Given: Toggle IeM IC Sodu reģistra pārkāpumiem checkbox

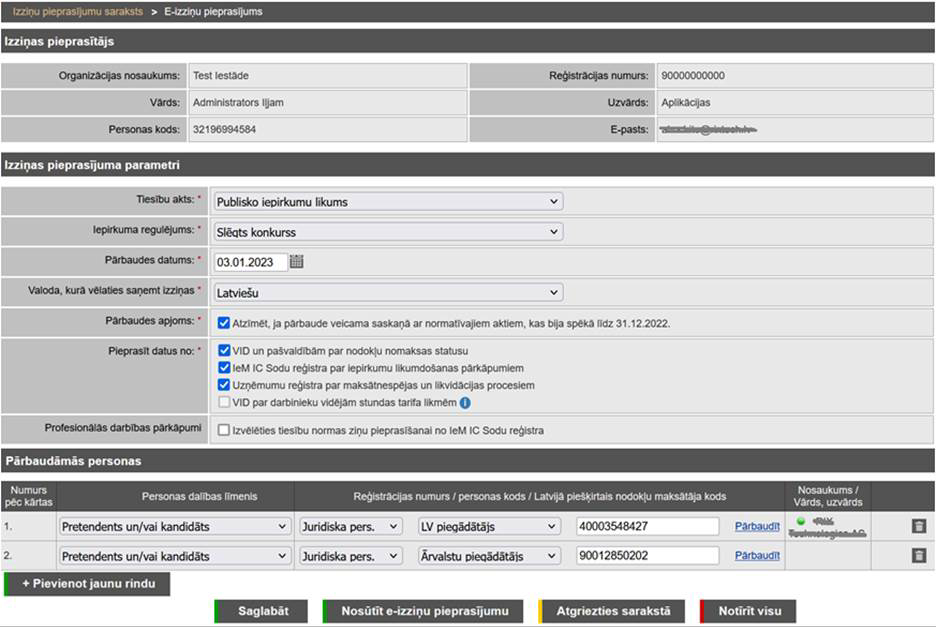Looking at the screenshot, I should pyautogui.click(x=224, y=368).
